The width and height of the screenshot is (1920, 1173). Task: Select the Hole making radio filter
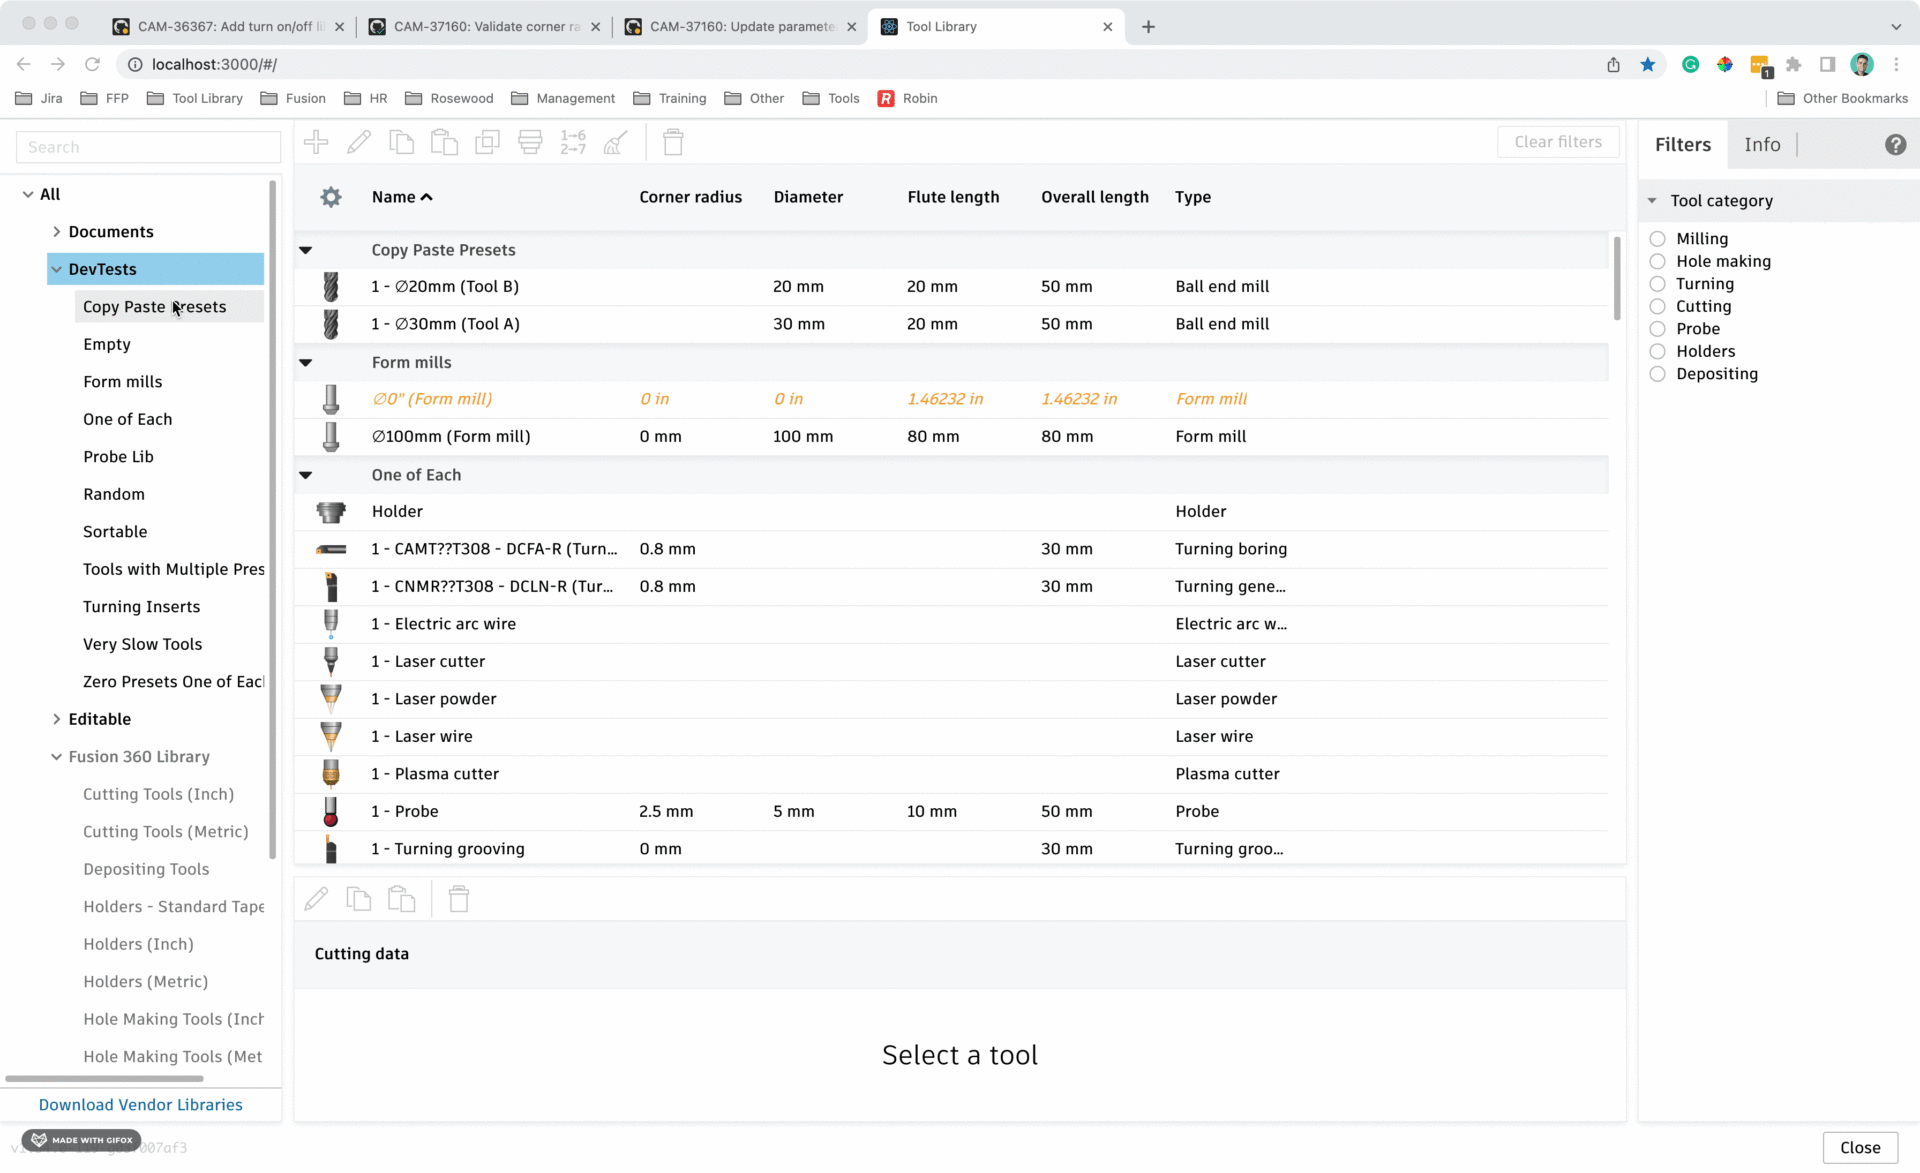pos(1658,261)
